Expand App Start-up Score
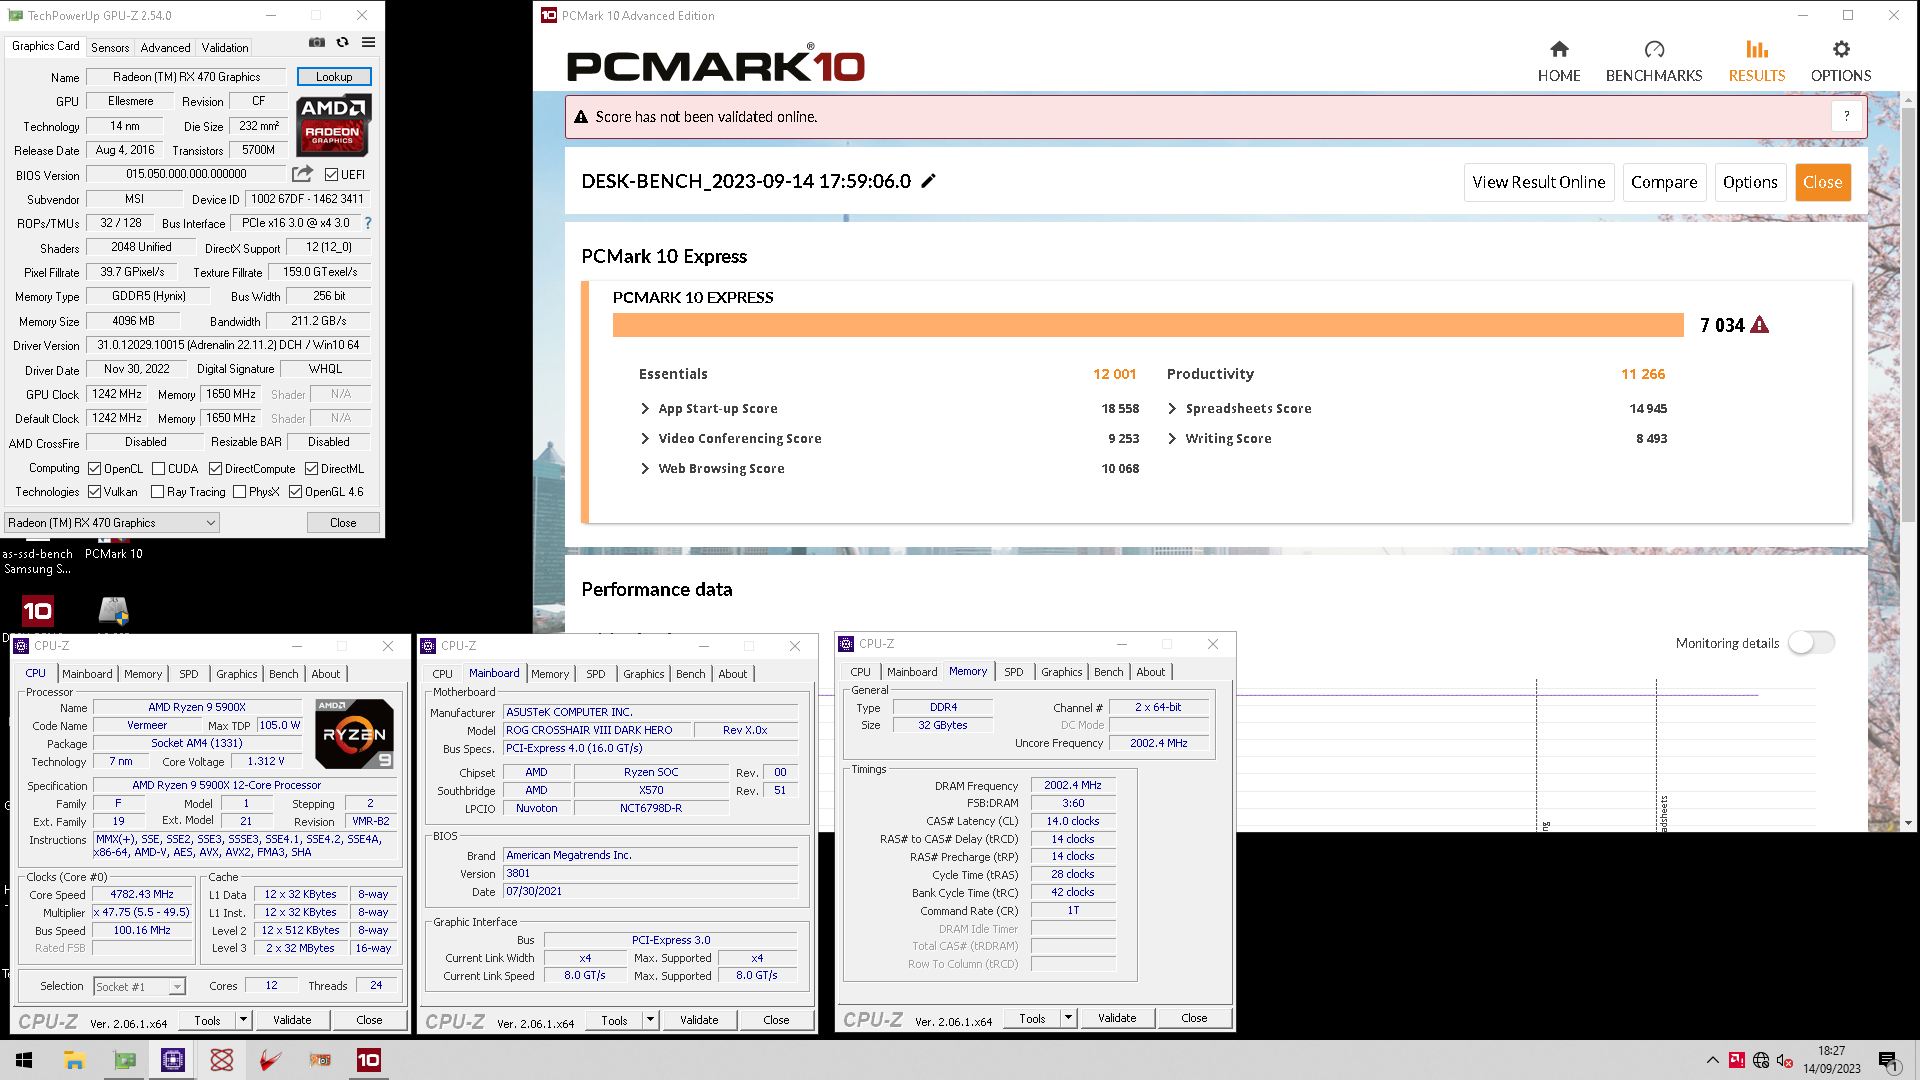Image resolution: width=1920 pixels, height=1080 pixels. (x=645, y=409)
